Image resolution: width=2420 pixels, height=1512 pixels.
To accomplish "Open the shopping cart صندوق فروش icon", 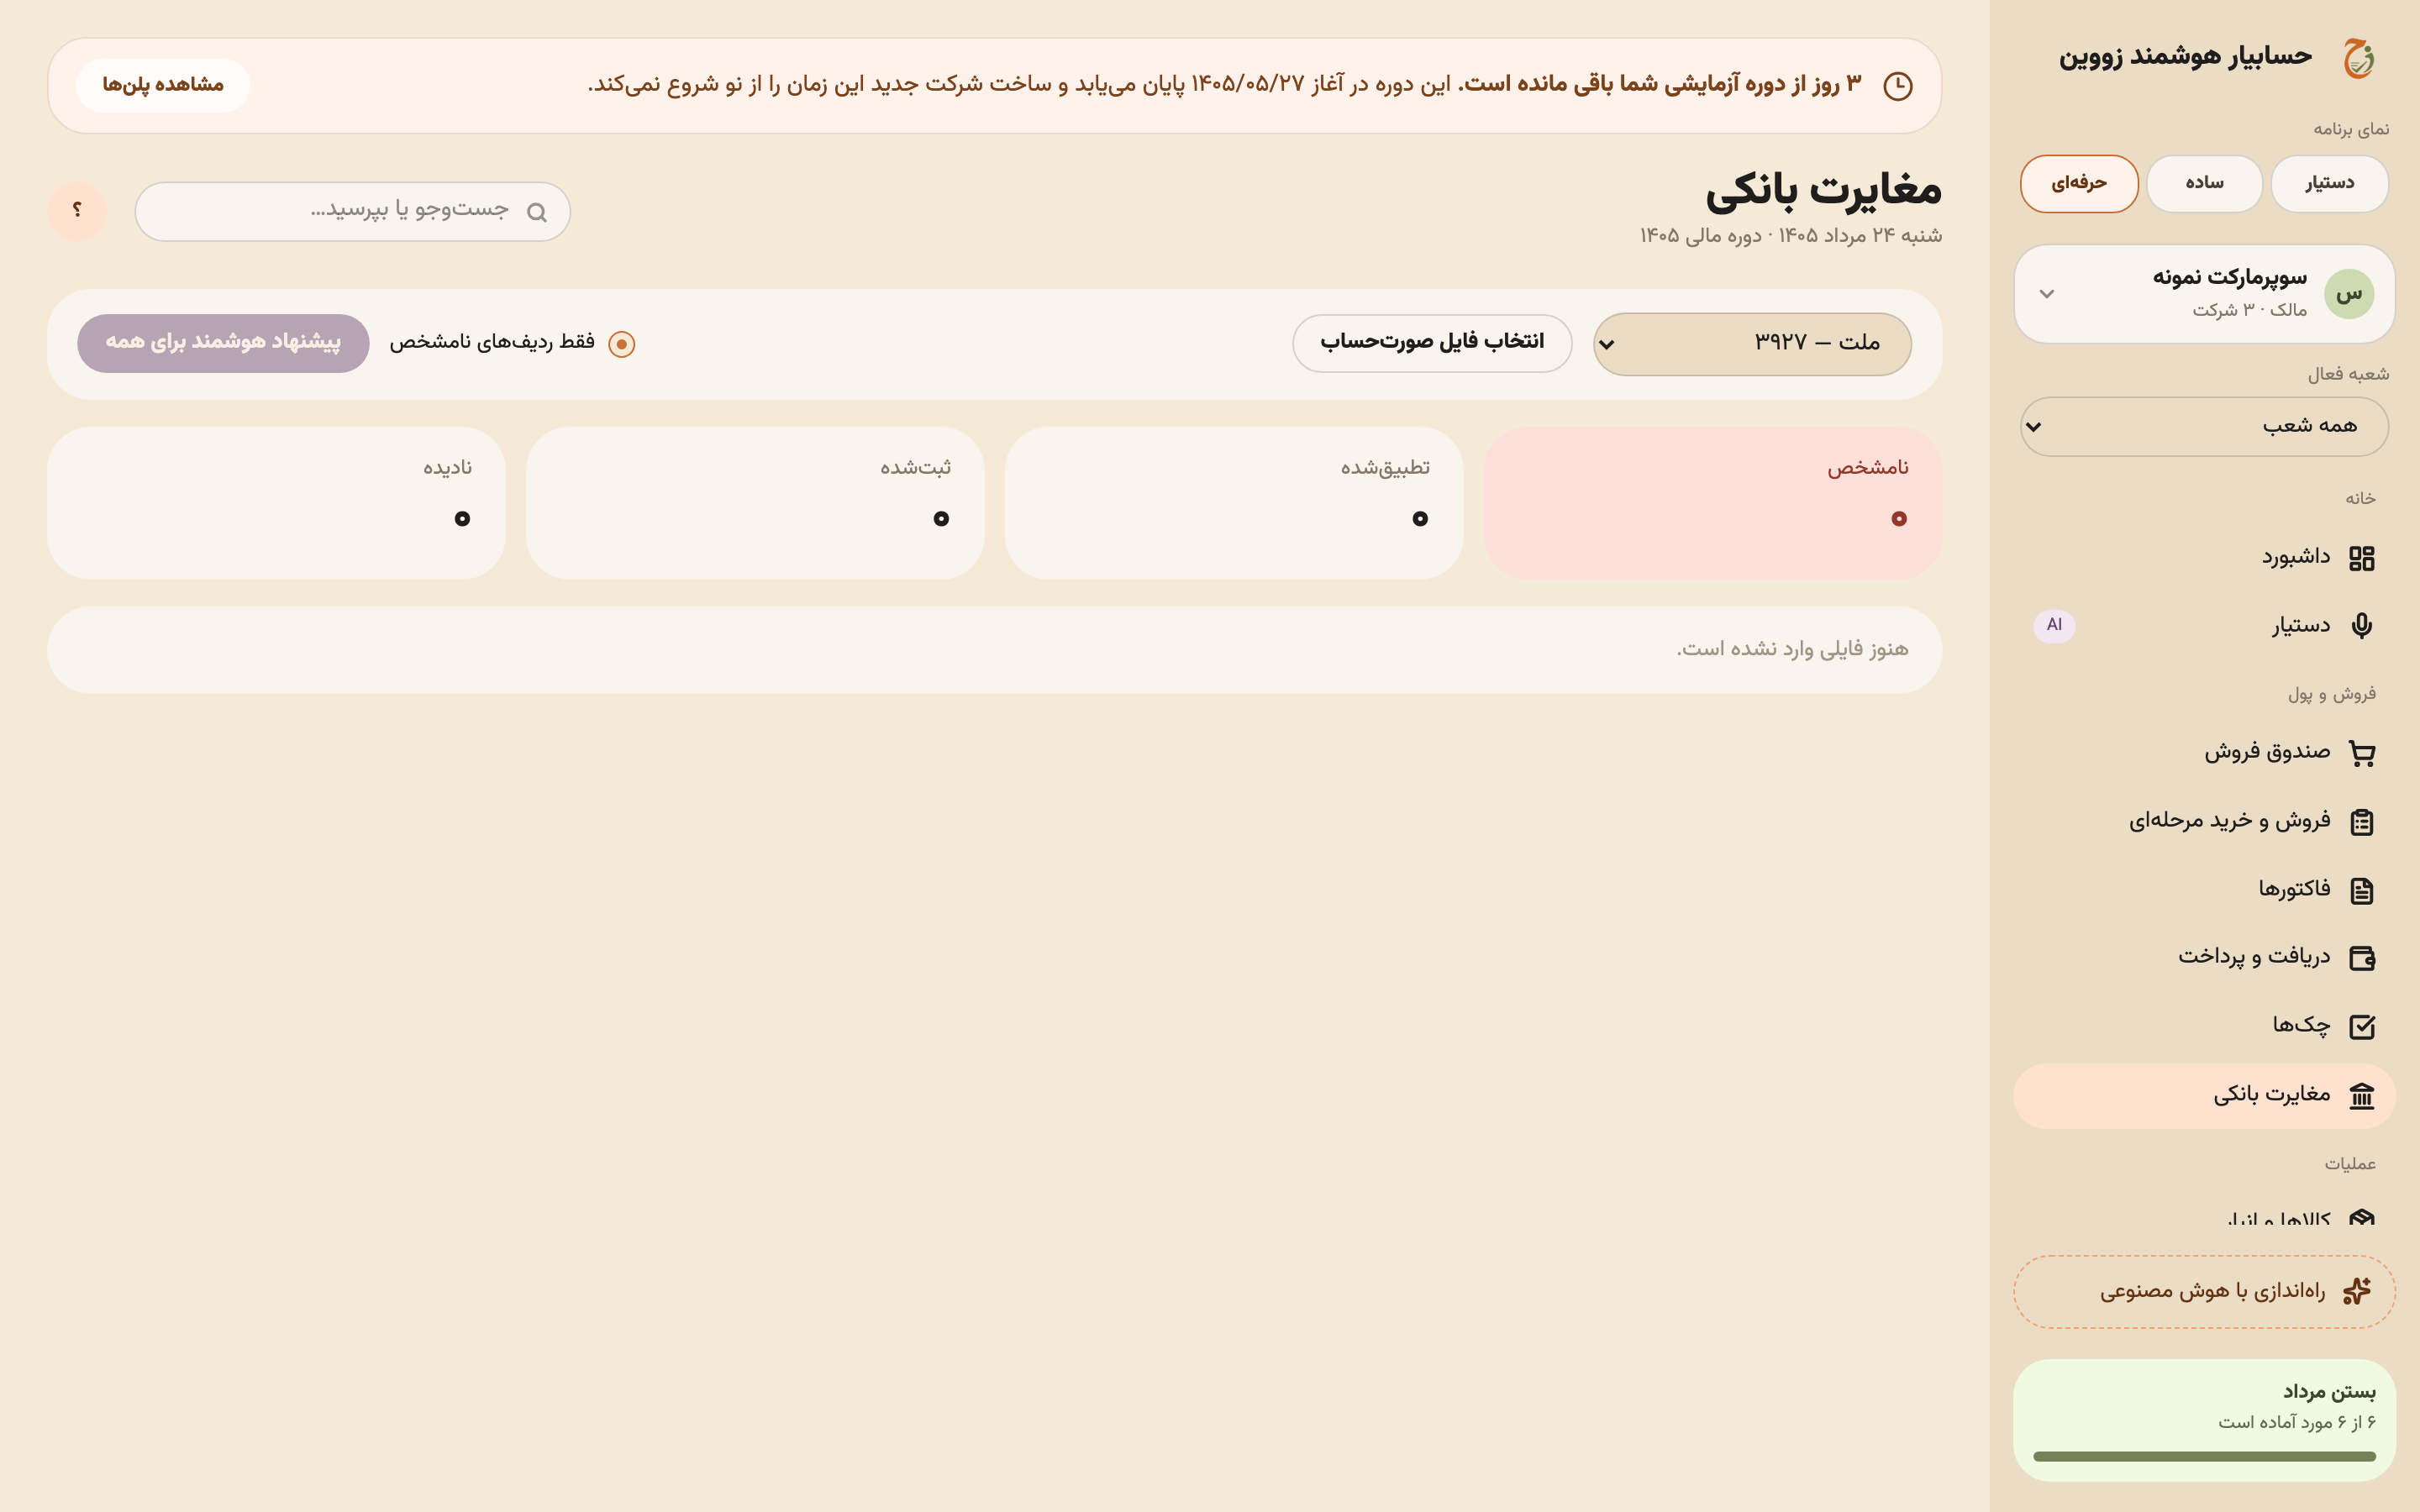I will [2361, 753].
